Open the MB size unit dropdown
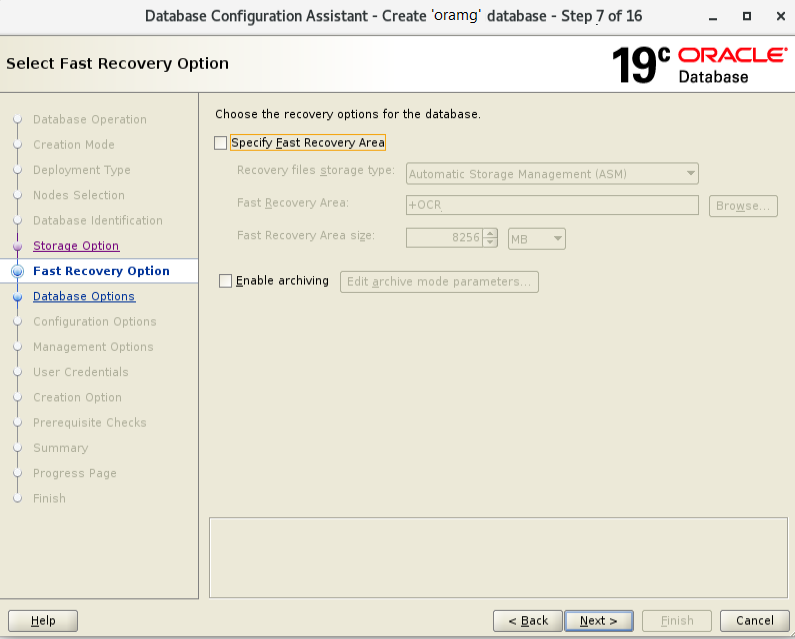 tap(536, 239)
